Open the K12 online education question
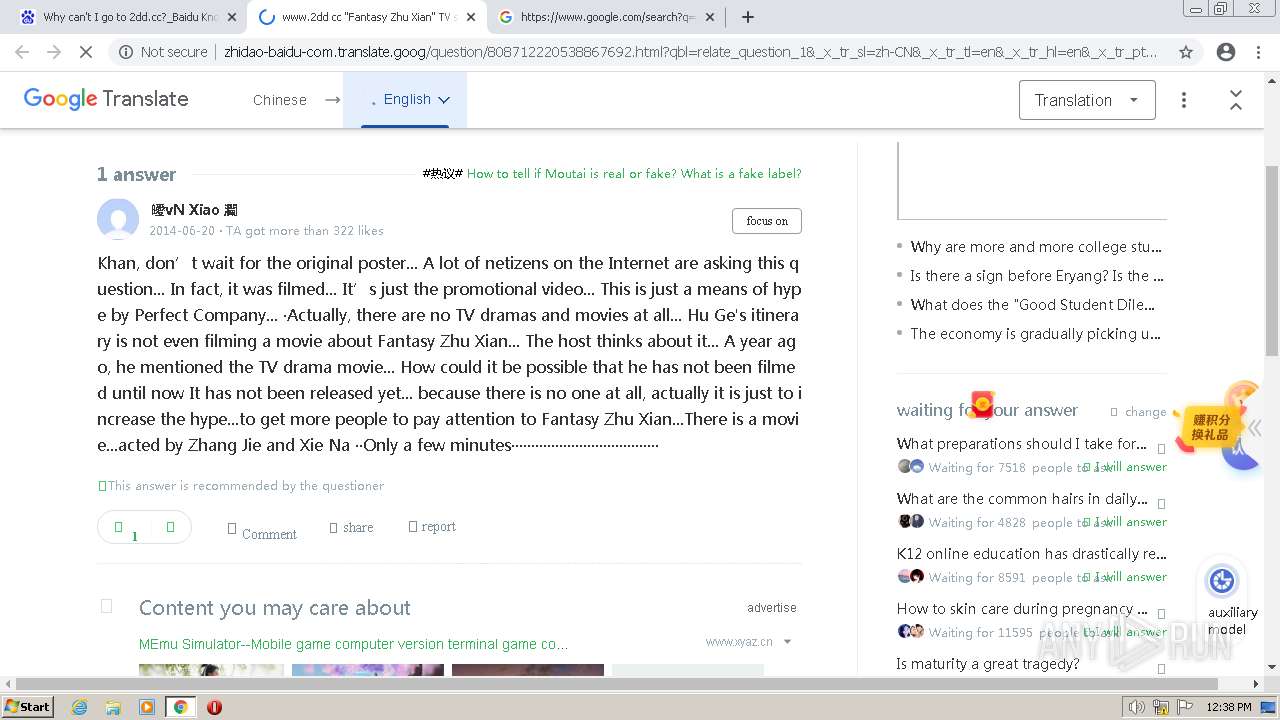 (x=1031, y=554)
